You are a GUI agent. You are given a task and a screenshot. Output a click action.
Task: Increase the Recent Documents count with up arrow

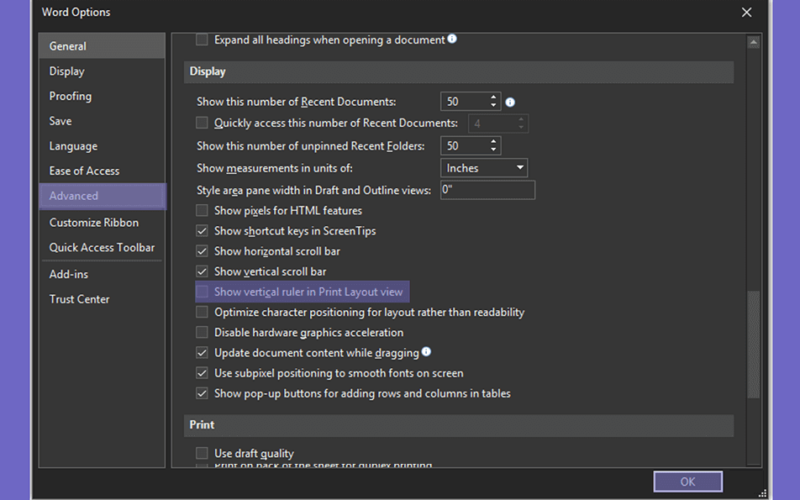tap(493, 97)
